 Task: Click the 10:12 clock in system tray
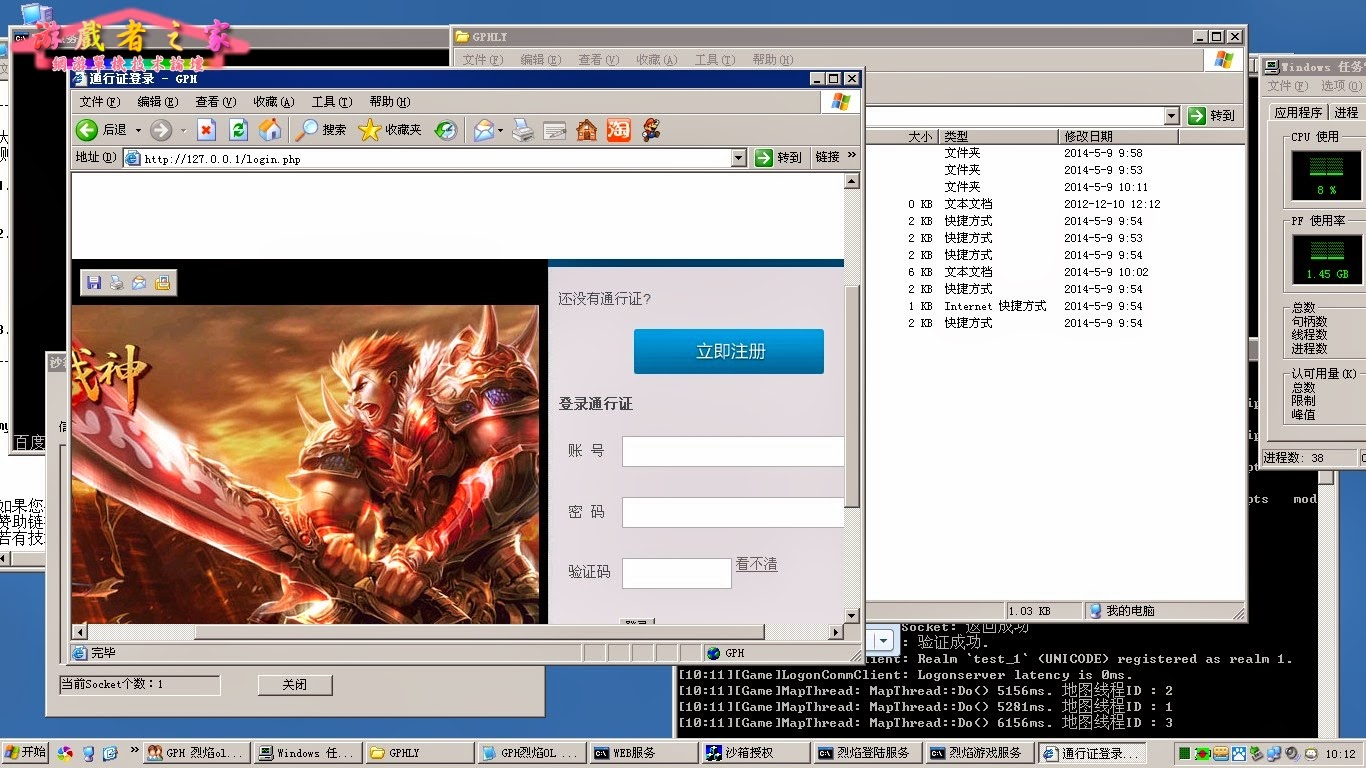pyautogui.click(x=1339, y=753)
